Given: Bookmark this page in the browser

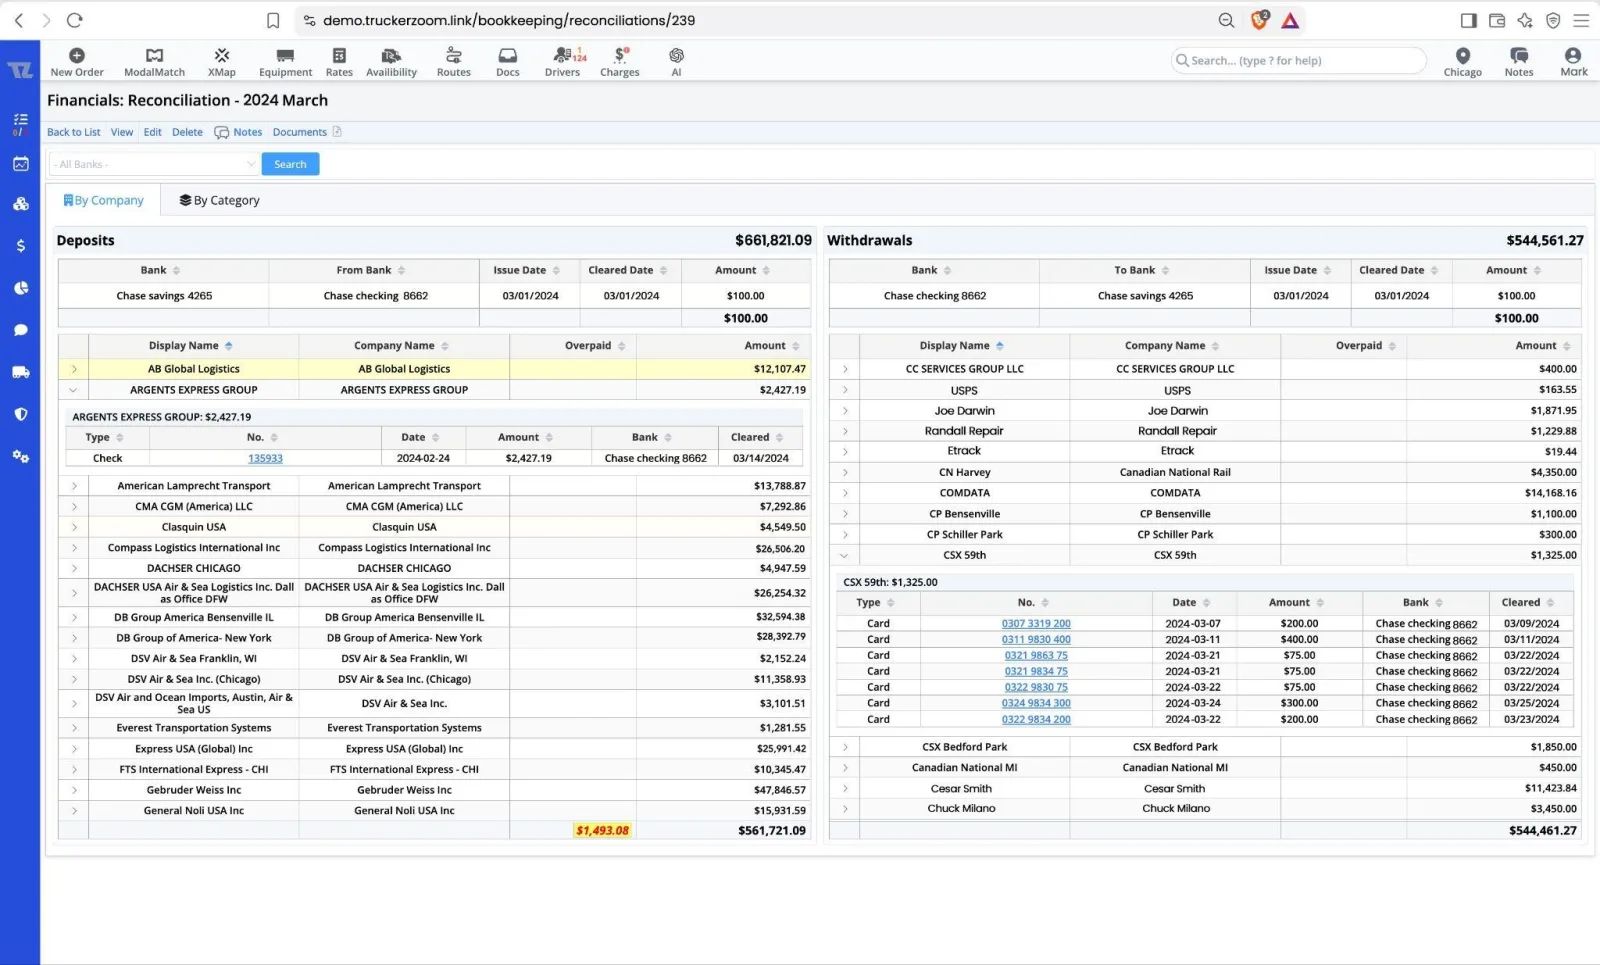Looking at the screenshot, I should [x=273, y=20].
